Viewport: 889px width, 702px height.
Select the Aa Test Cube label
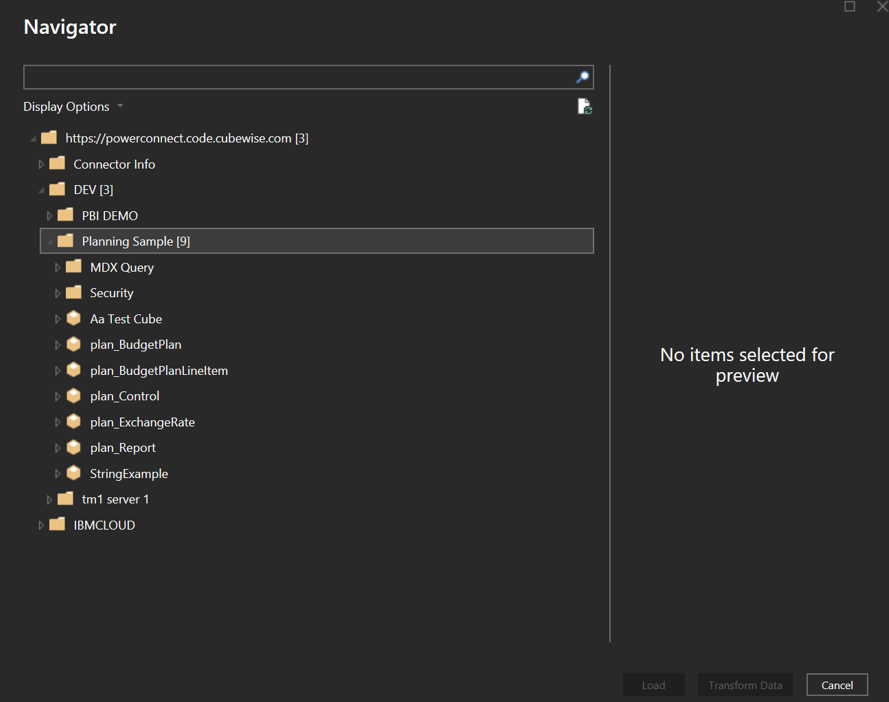126,319
